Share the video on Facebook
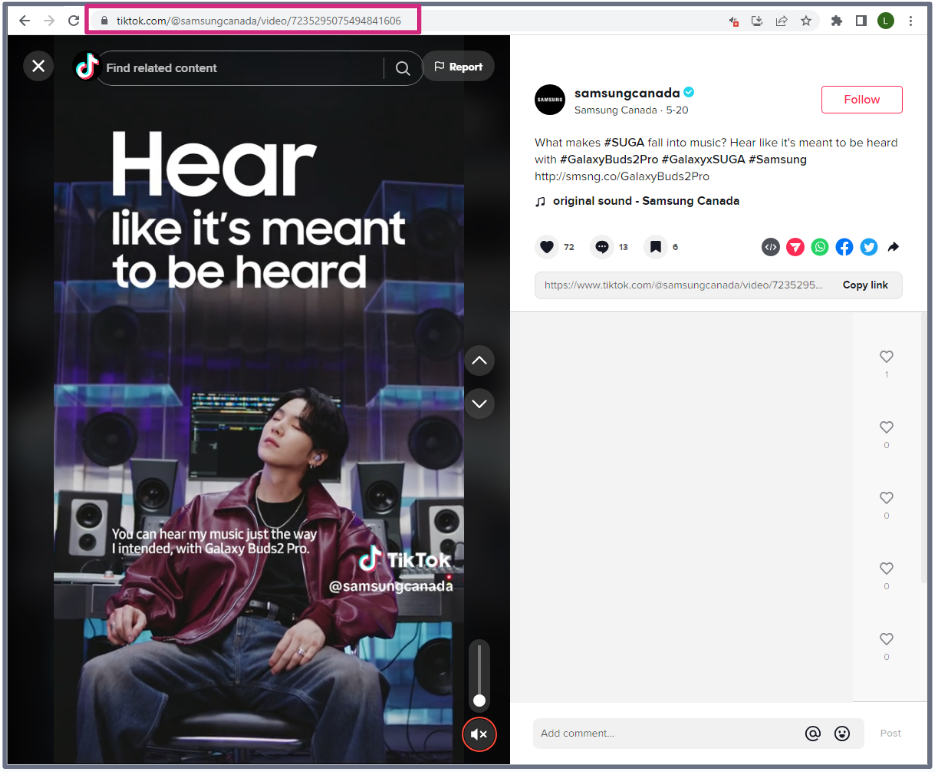 point(845,247)
